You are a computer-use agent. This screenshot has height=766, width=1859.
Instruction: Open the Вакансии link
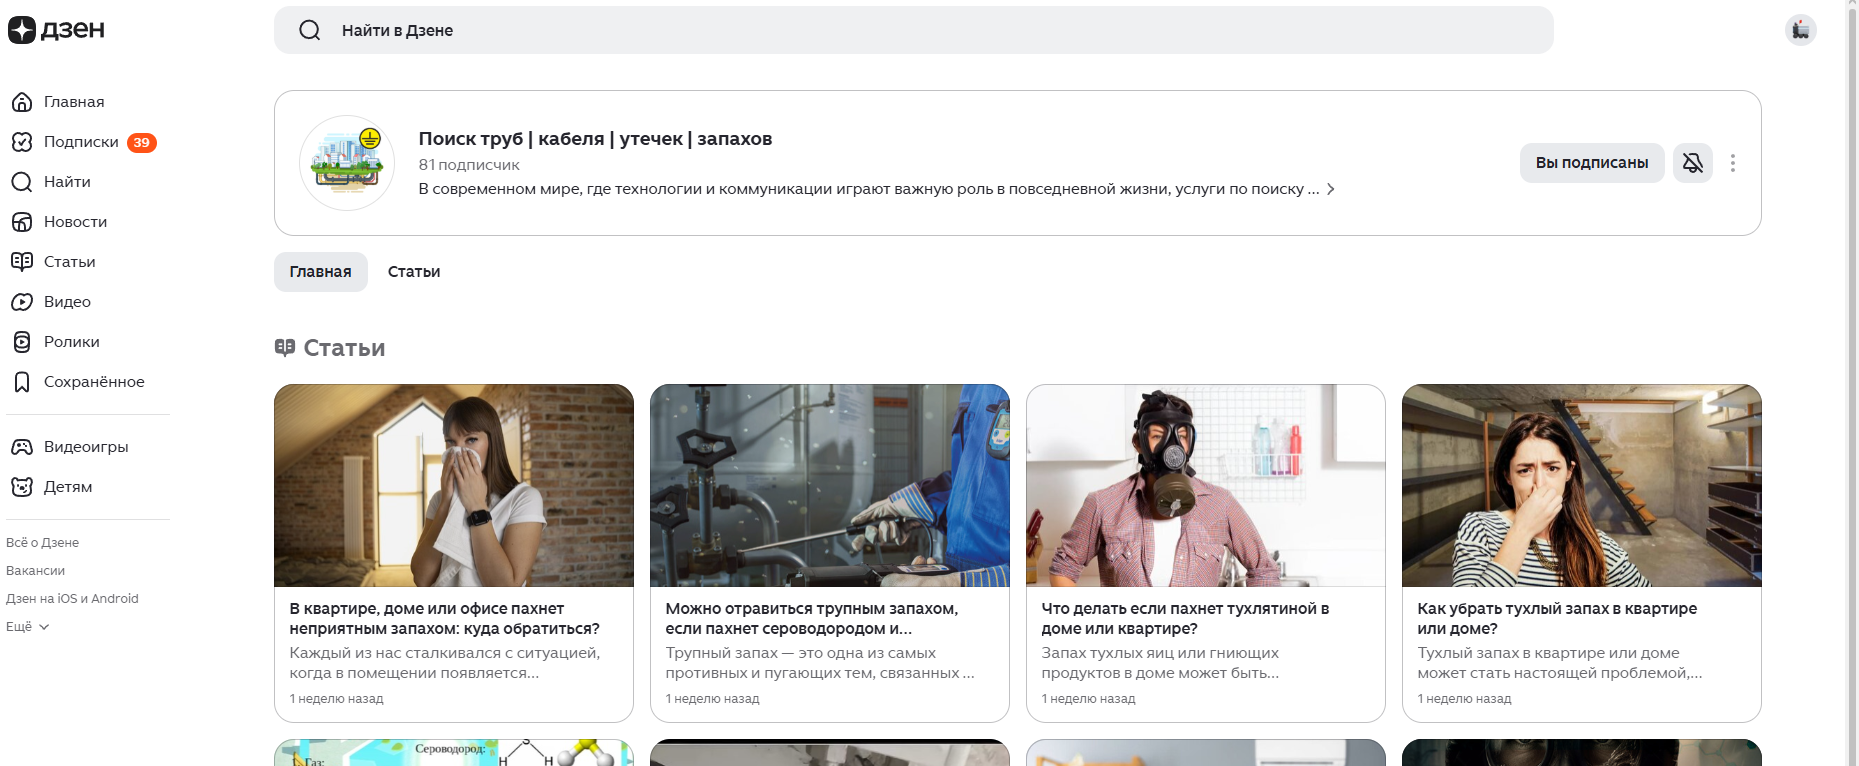[35, 571]
